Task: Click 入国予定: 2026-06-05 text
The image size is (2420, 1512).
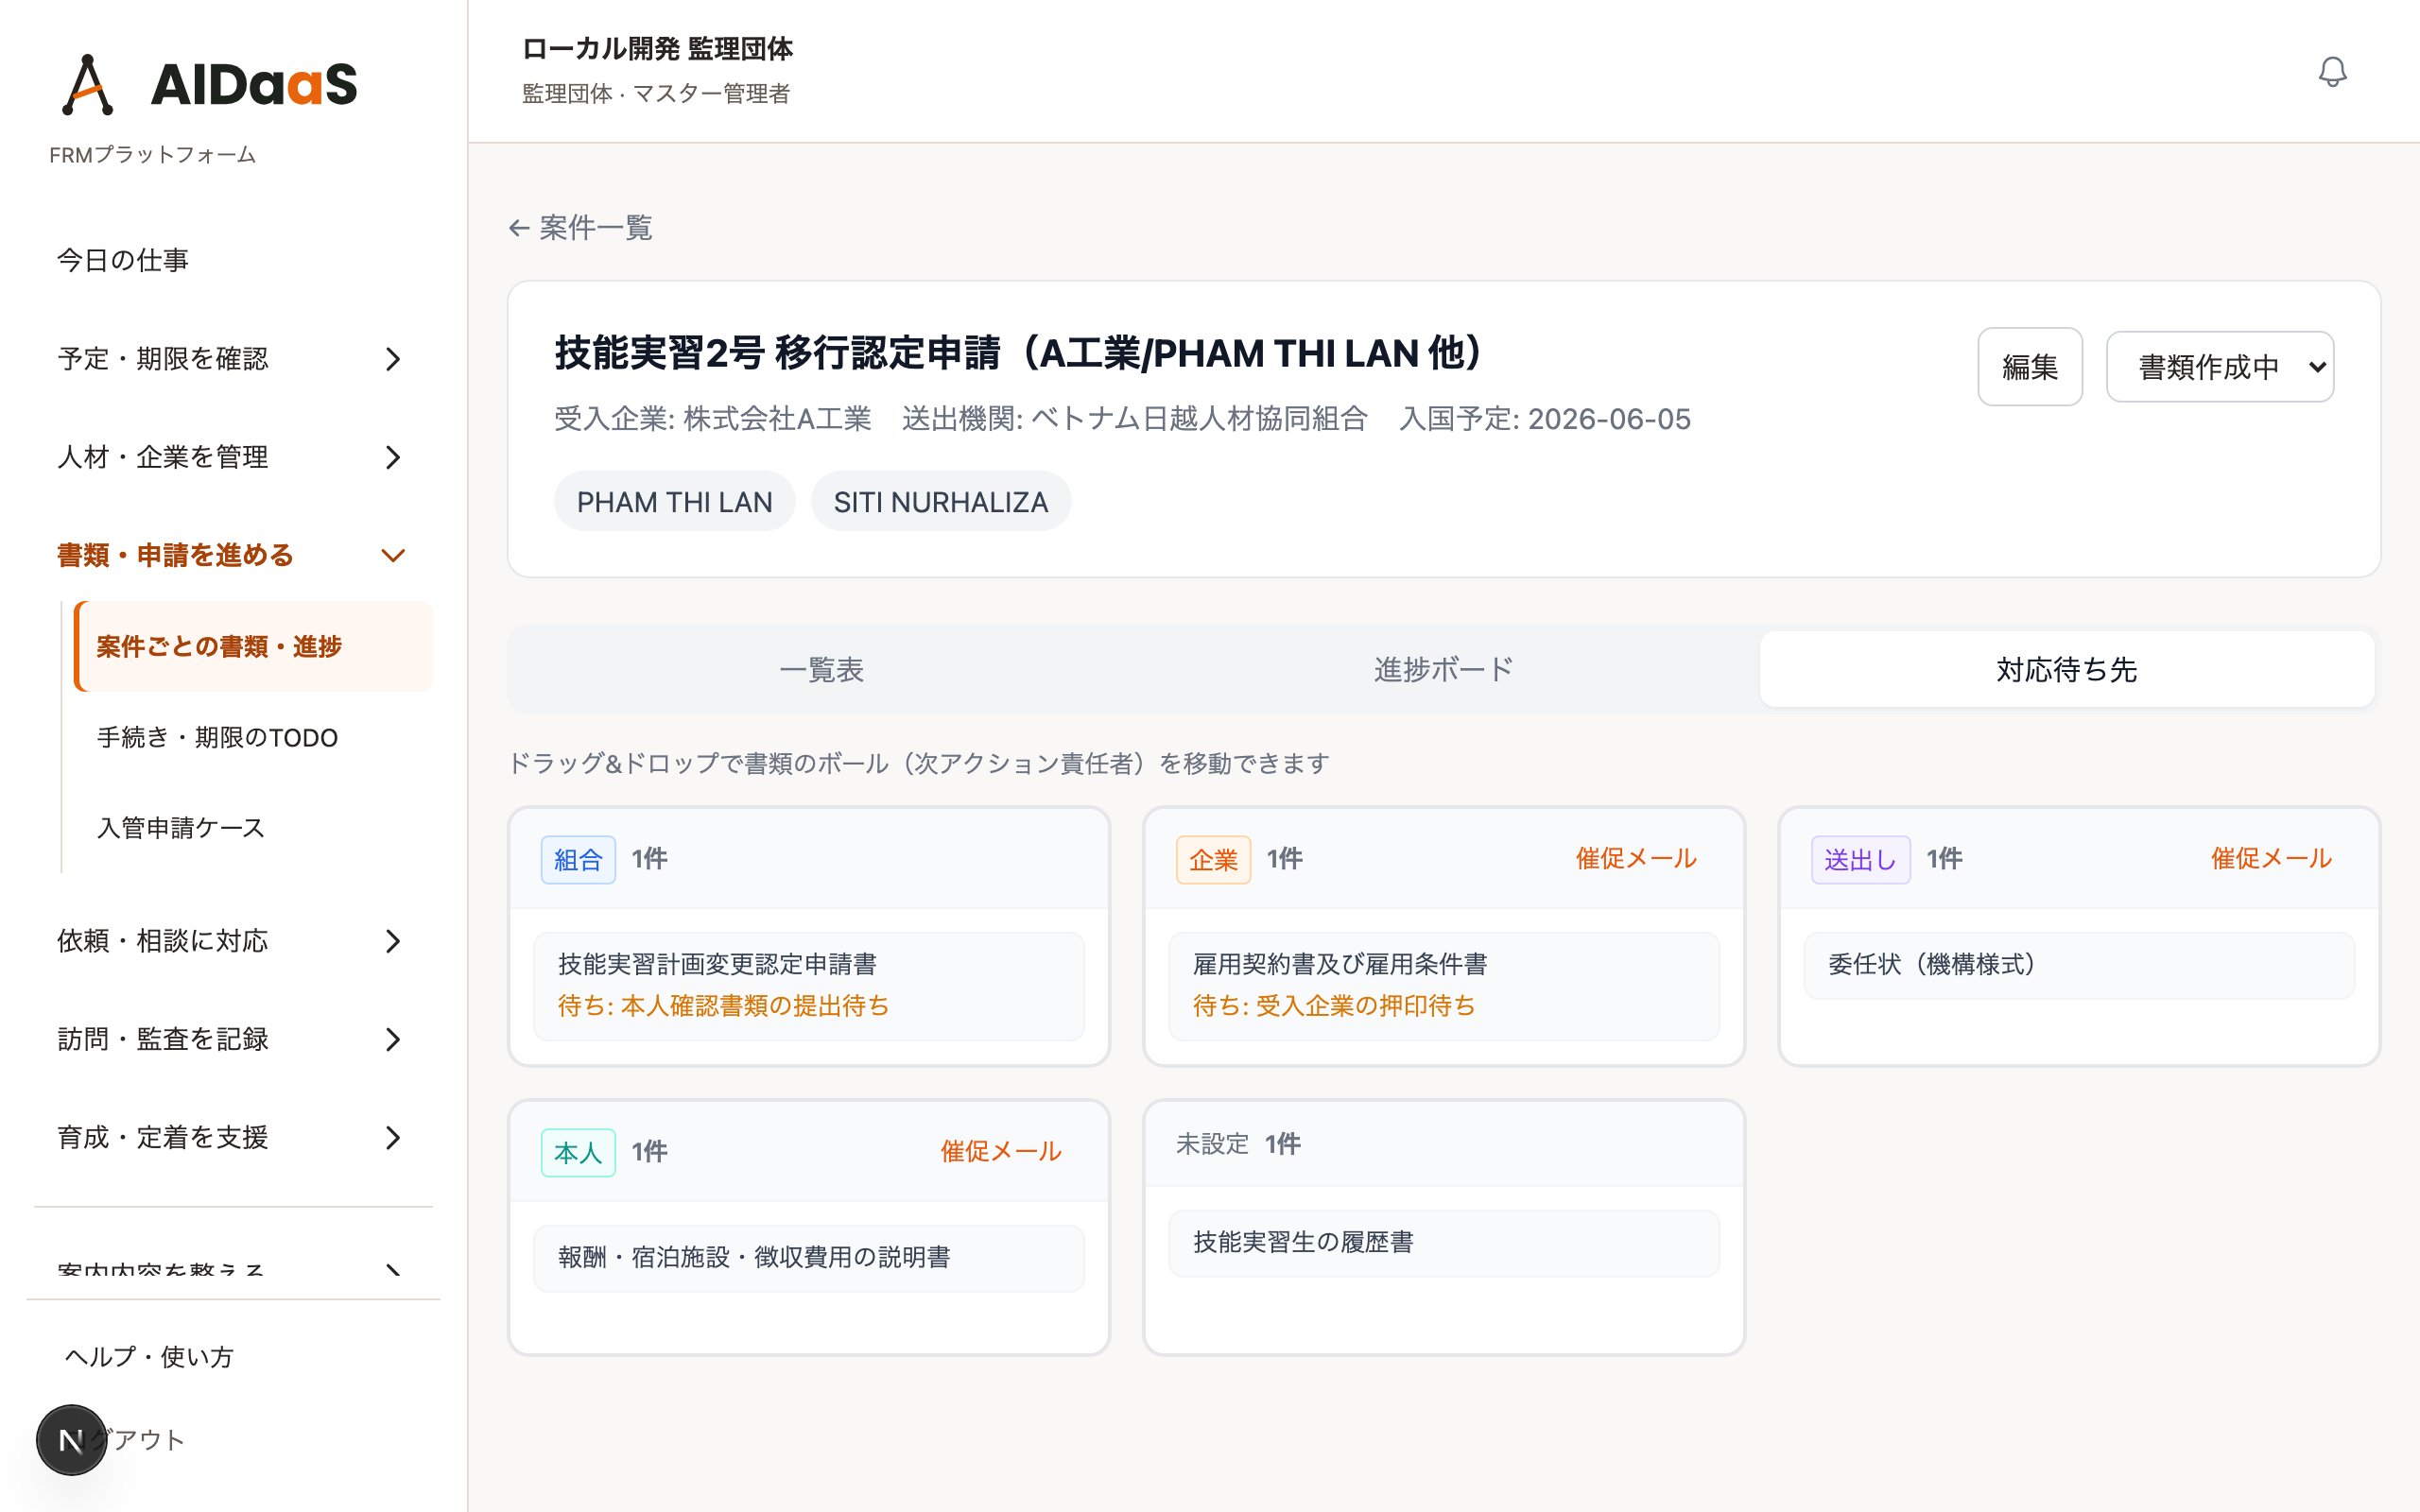Action: pyautogui.click(x=1544, y=419)
